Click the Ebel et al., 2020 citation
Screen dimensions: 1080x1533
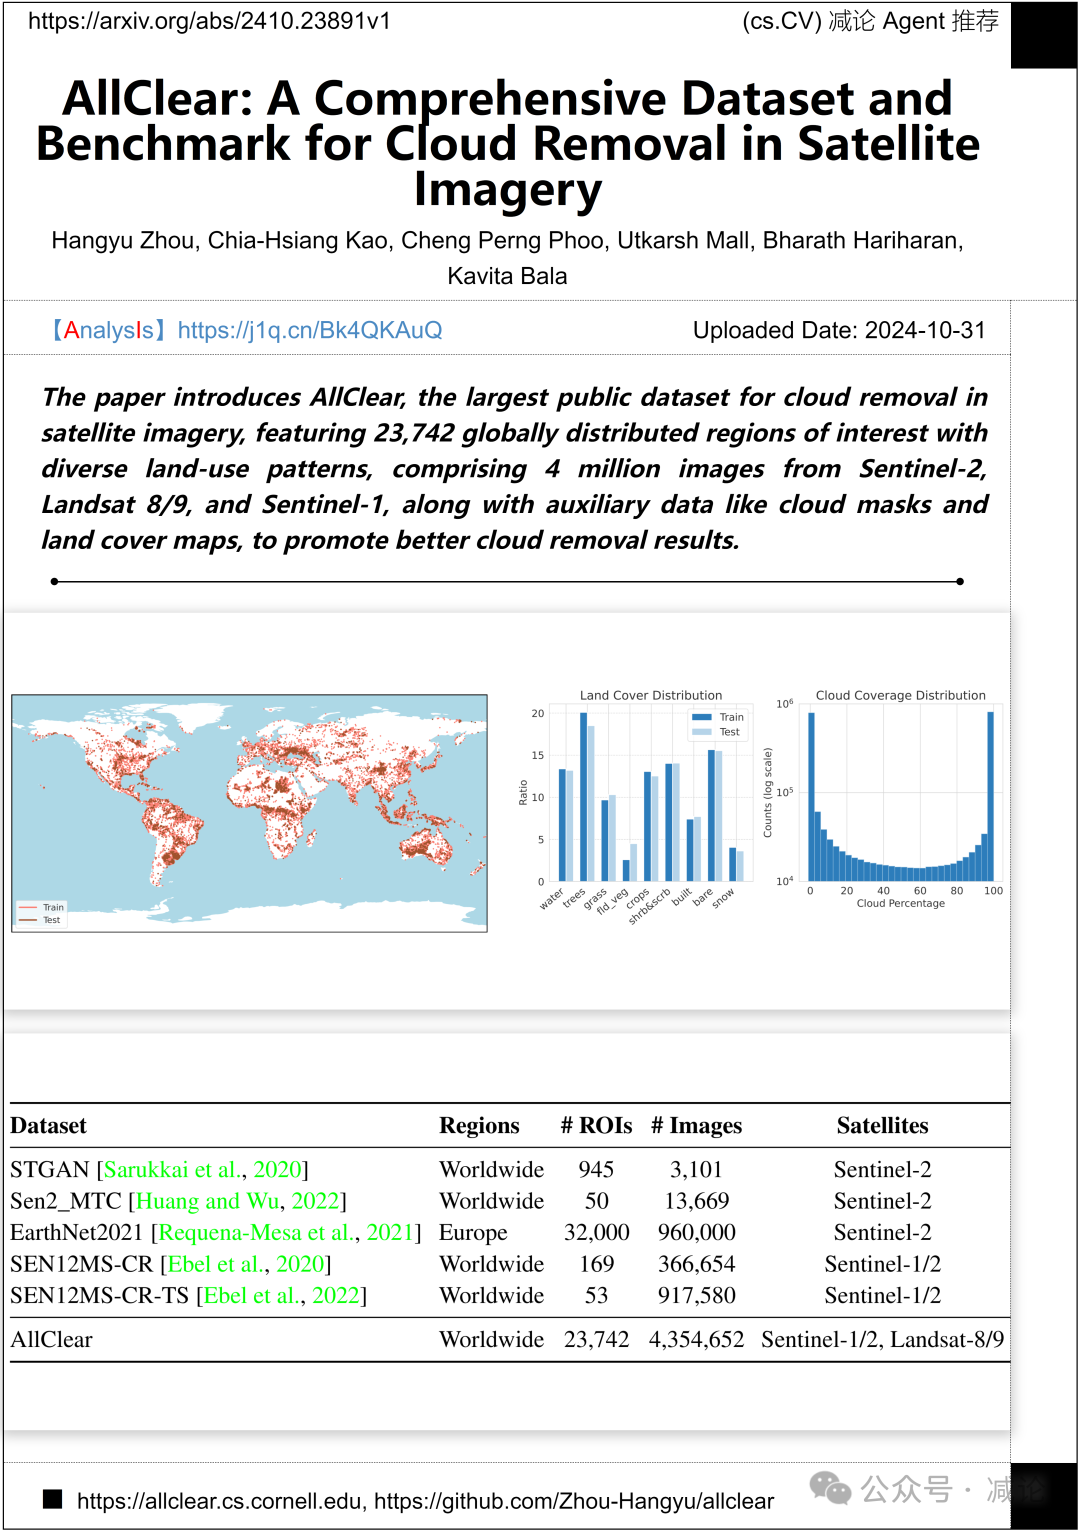pos(246,1264)
